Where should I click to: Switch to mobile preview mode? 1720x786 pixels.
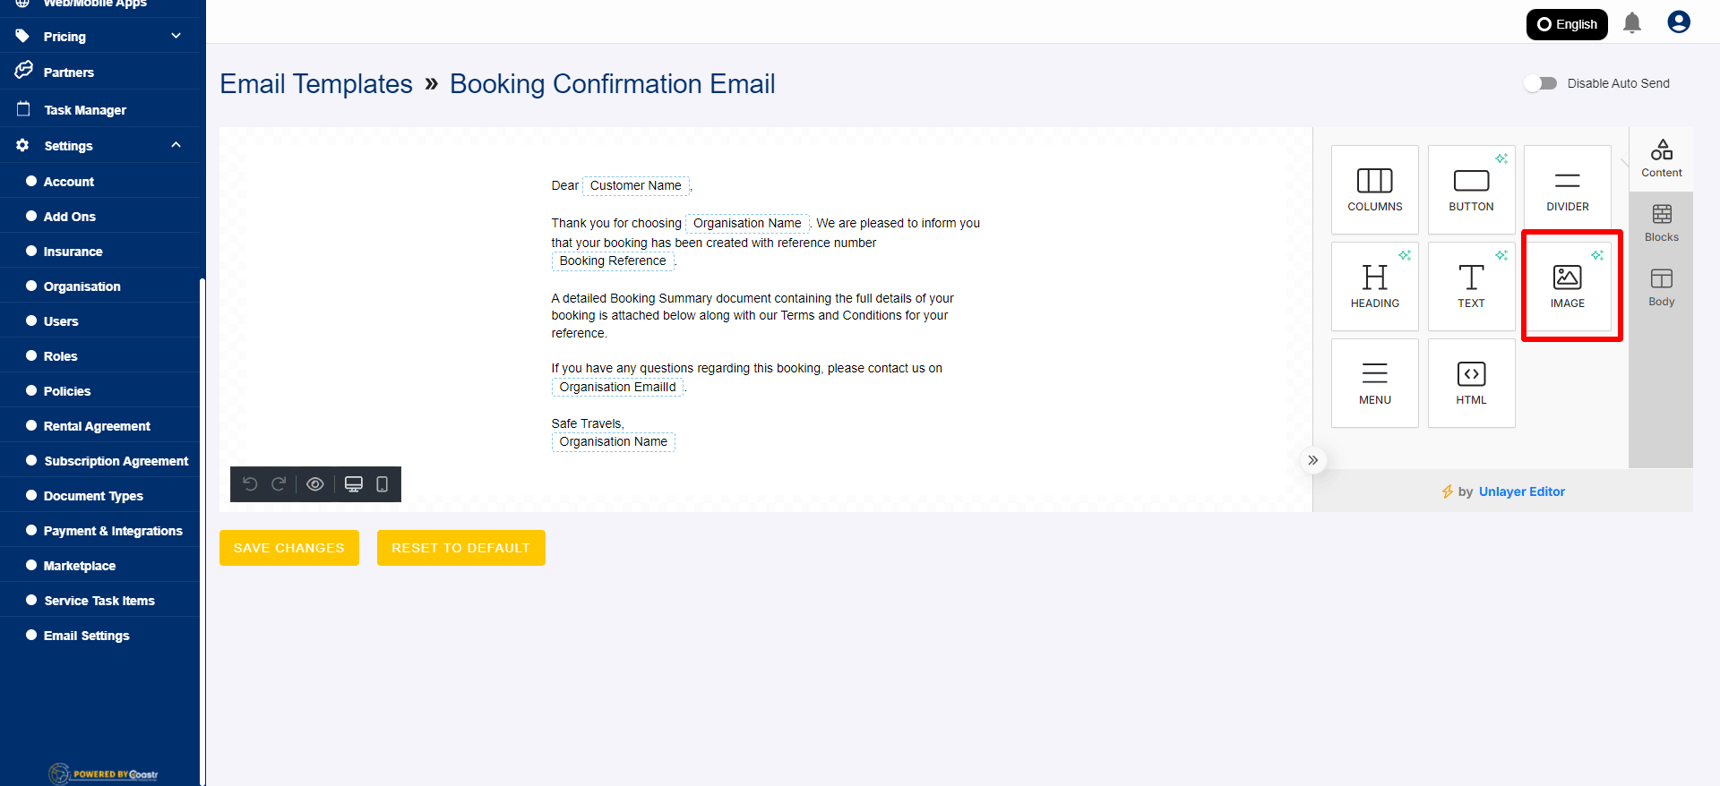382,484
